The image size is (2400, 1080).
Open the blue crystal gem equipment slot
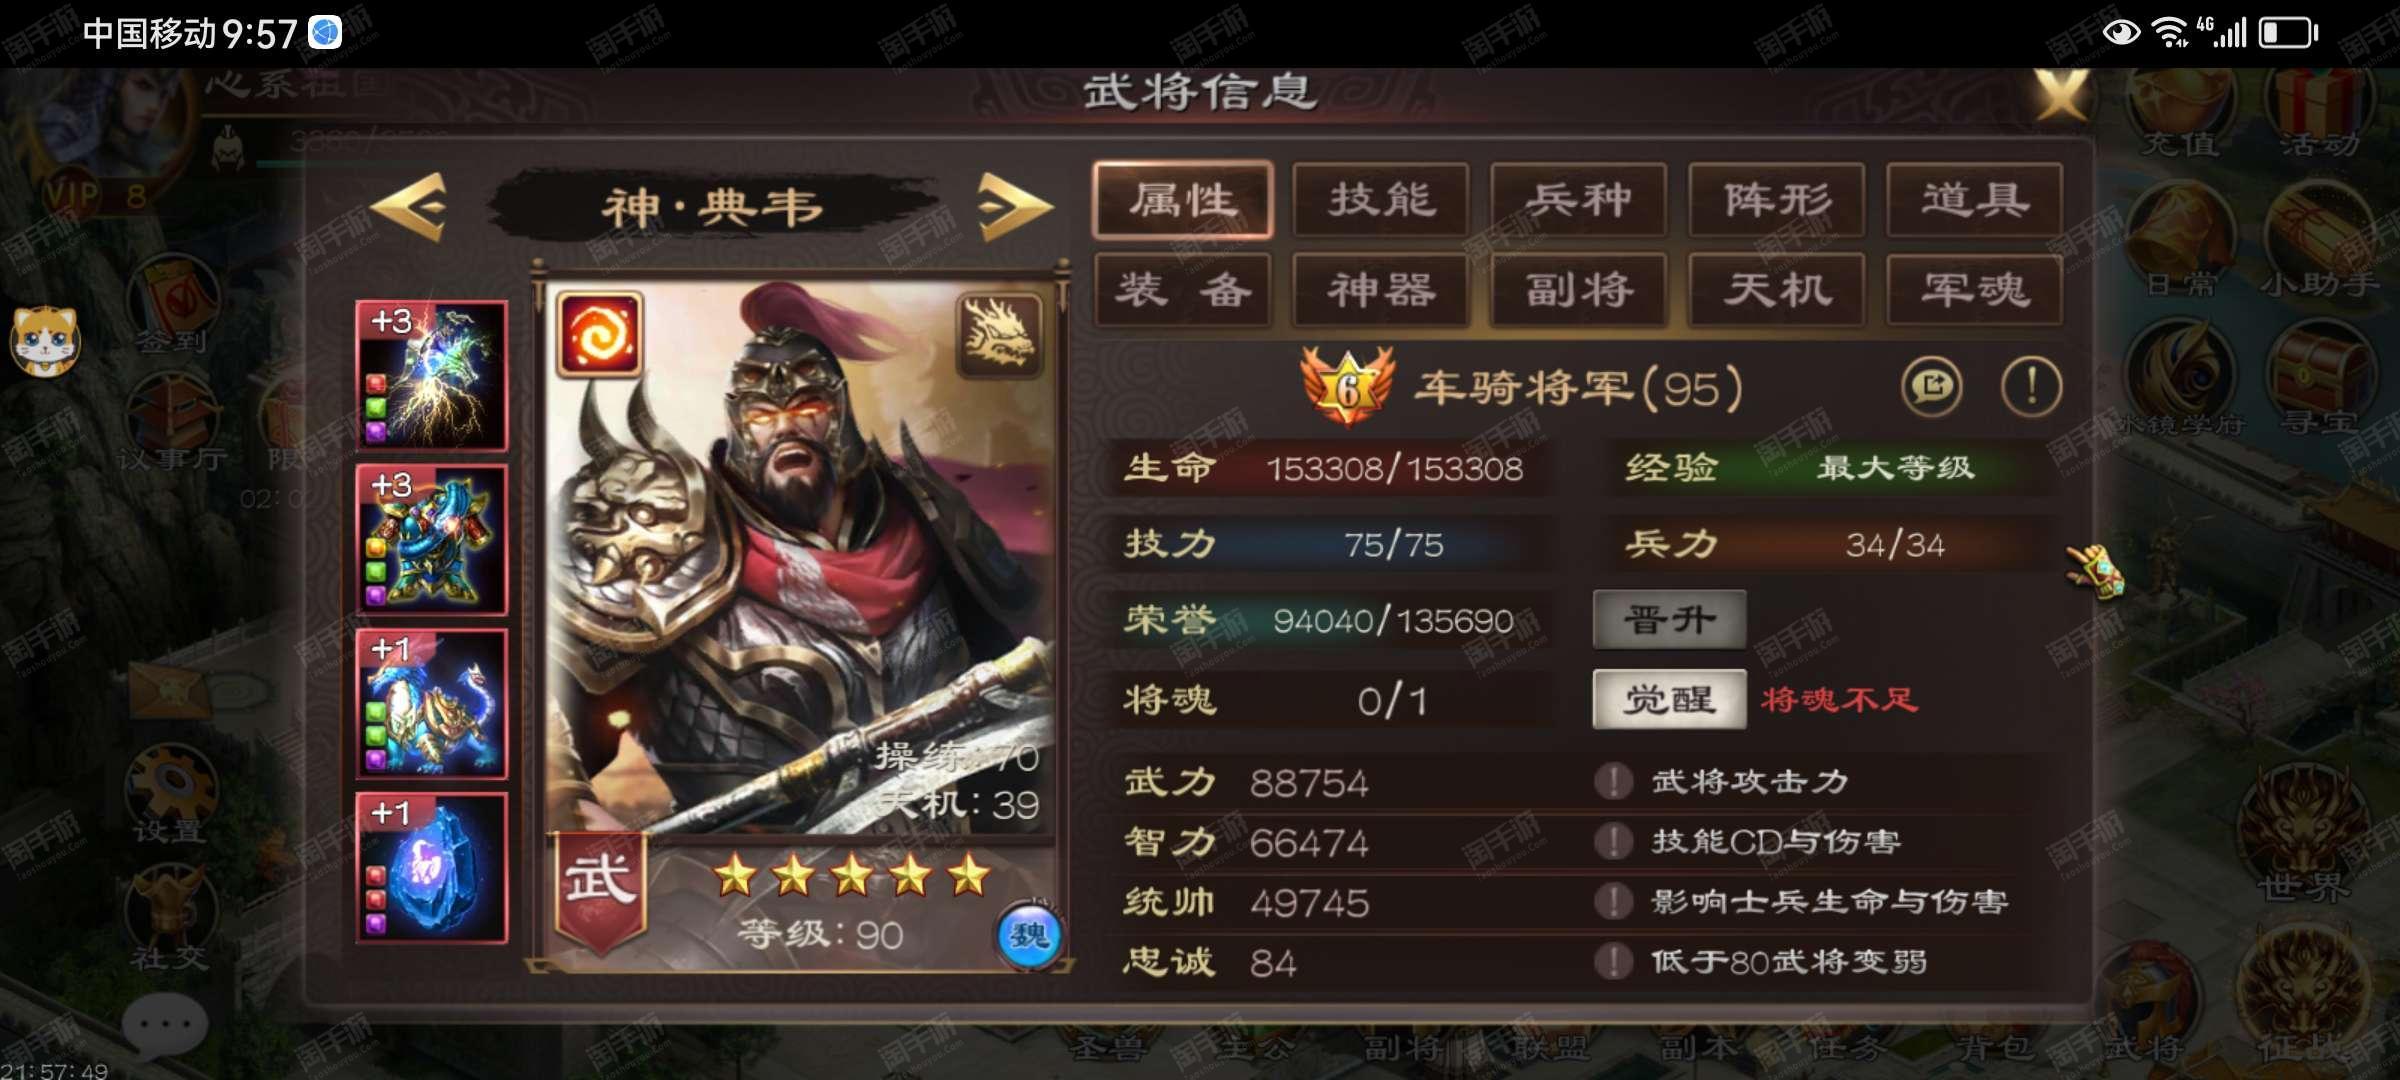coord(432,868)
